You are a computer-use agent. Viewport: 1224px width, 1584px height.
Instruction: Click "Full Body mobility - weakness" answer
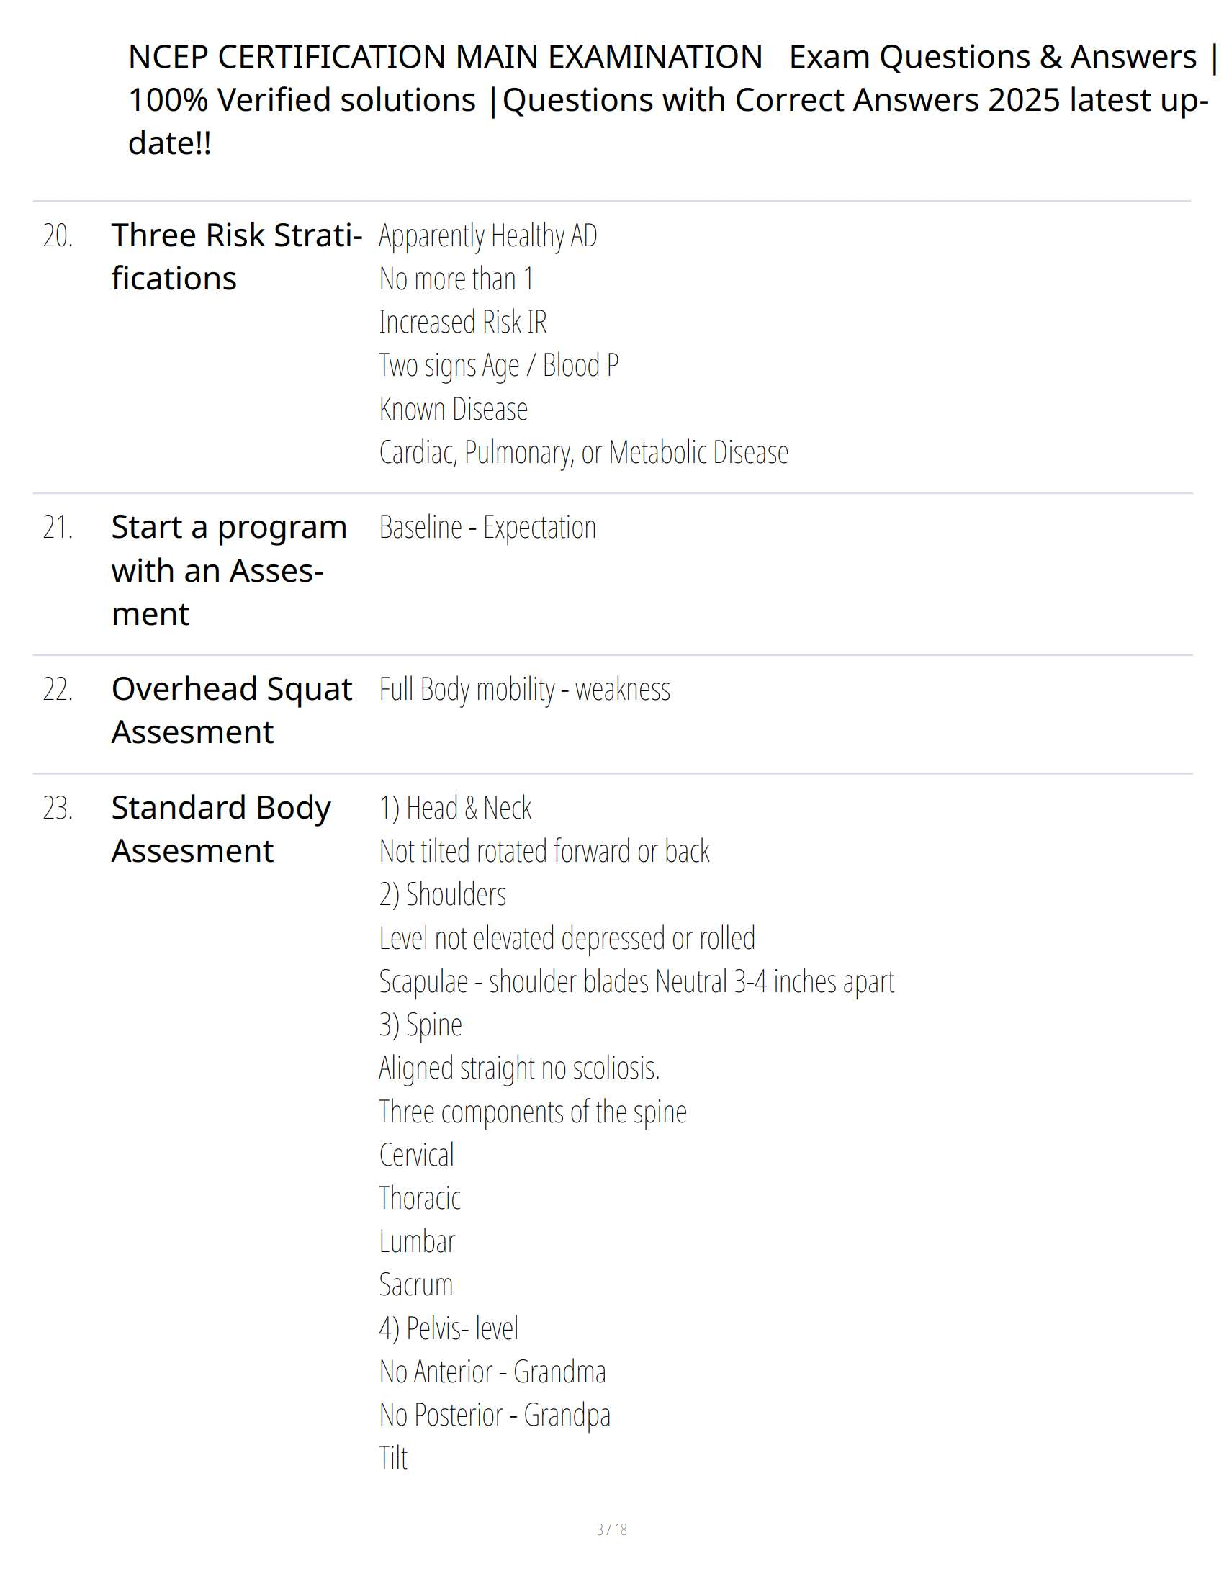tap(524, 689)
